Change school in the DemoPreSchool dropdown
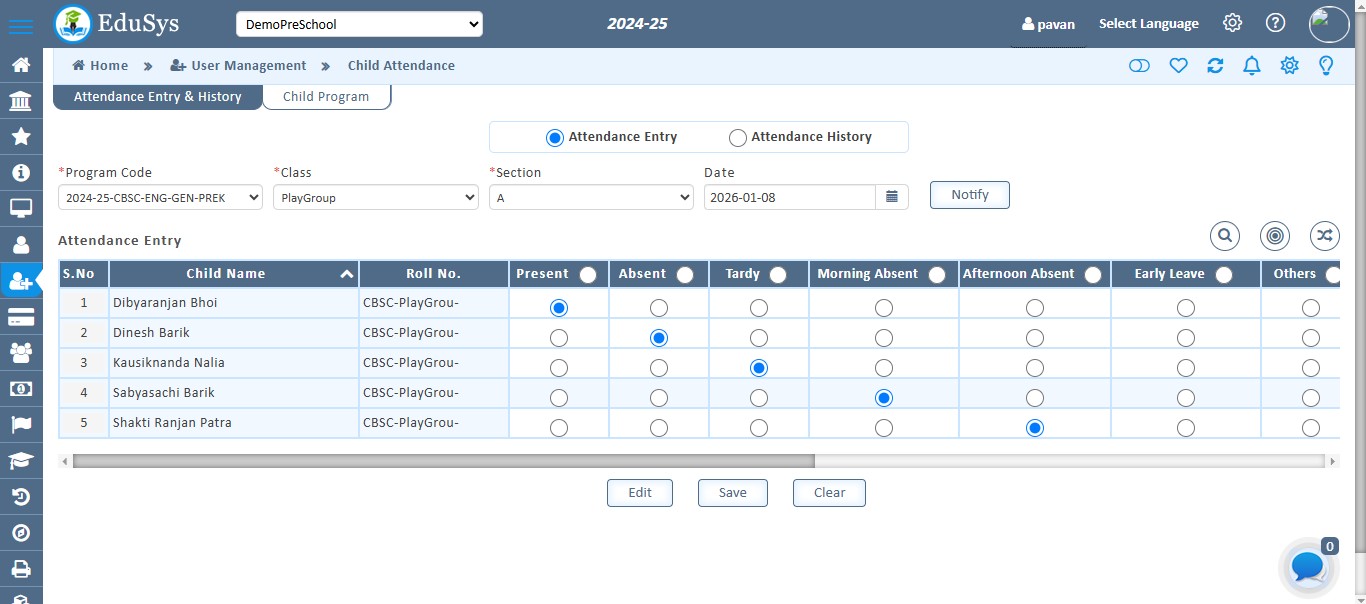 (x=359, y=23)
